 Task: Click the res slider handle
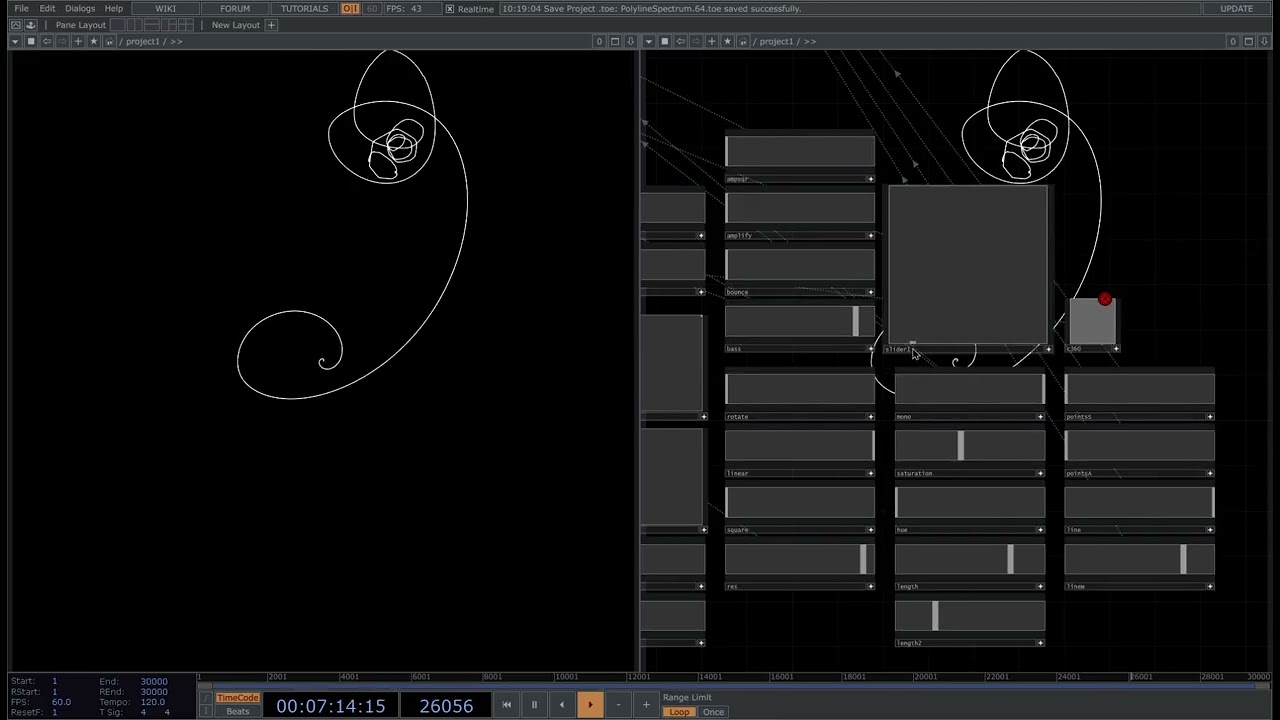point(863,559)
